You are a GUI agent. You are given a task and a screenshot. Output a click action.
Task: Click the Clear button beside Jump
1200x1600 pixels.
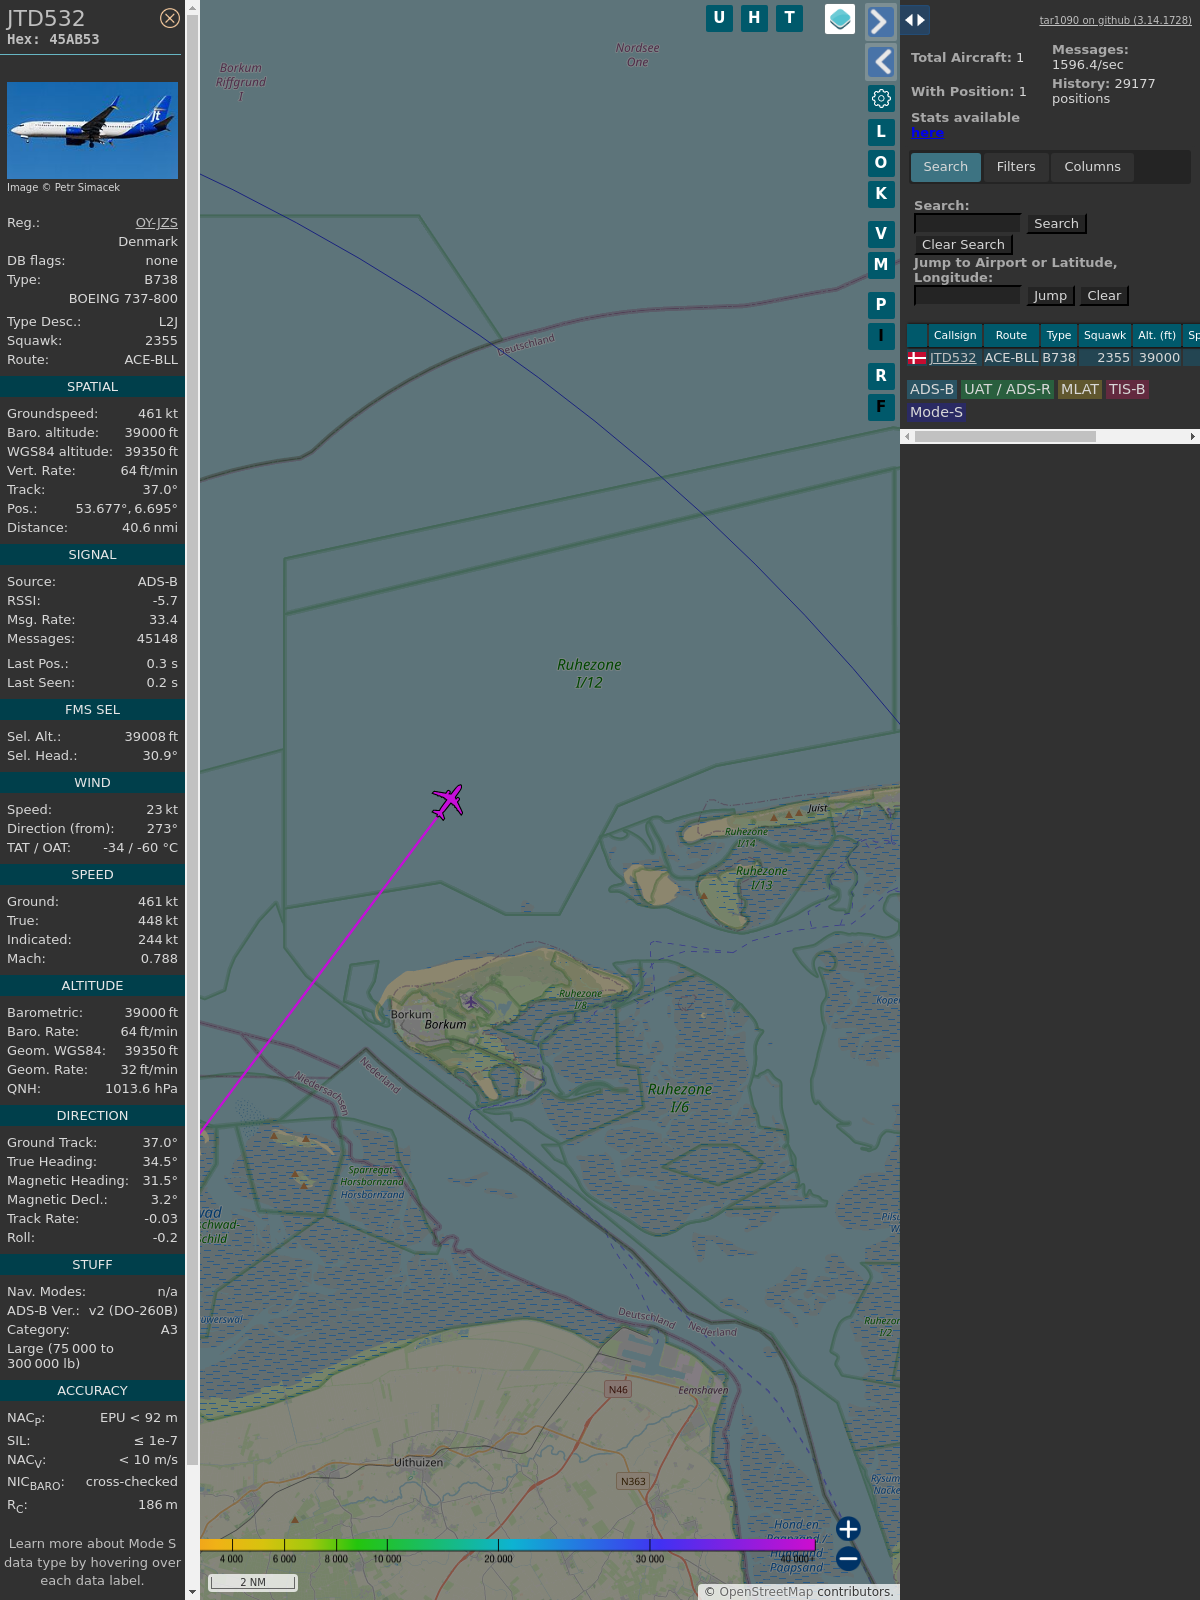1104,296
